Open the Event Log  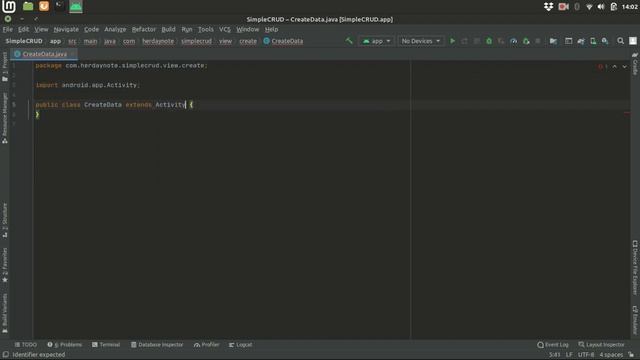coord(553,345)
